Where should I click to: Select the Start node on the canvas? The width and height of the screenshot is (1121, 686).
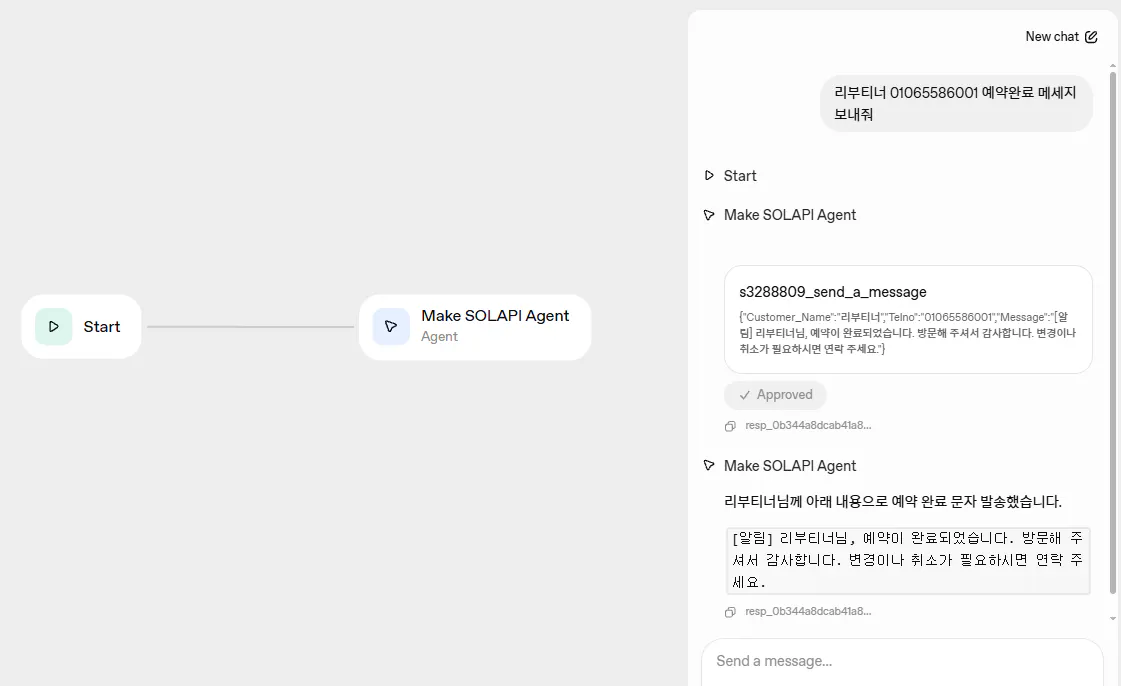(x=82, y=327)
